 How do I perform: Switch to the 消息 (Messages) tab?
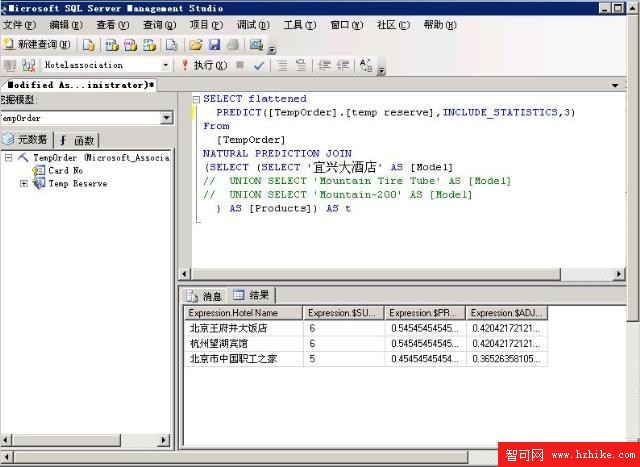coord(204,296)
